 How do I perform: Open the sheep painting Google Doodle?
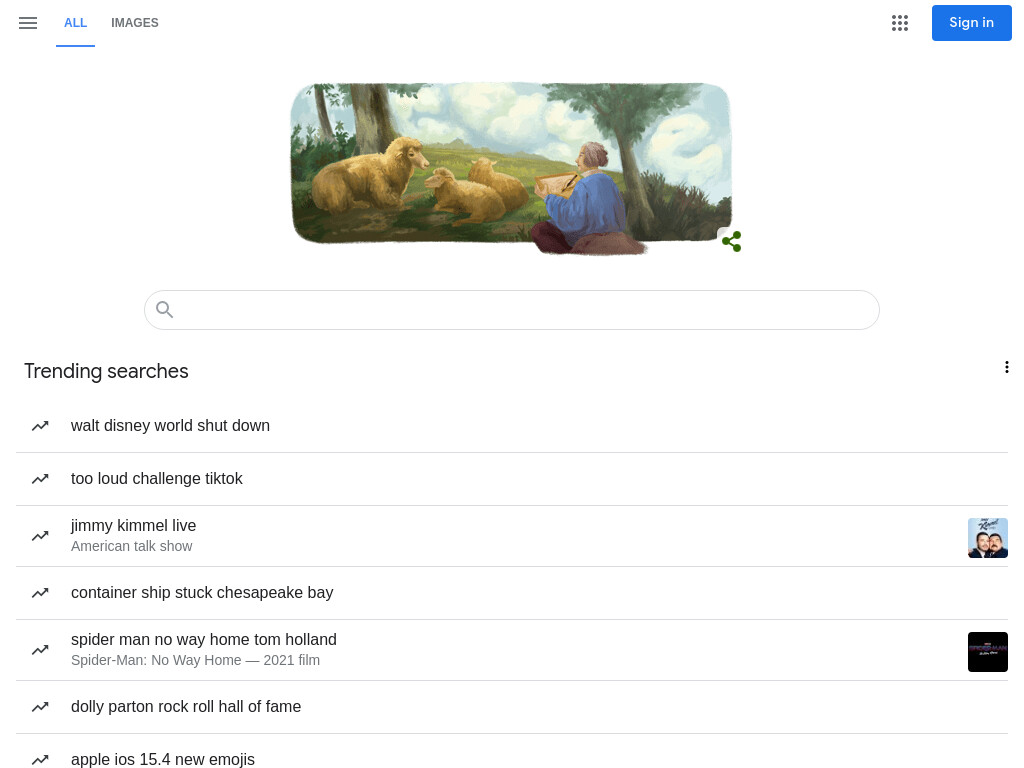coord(511,167)
